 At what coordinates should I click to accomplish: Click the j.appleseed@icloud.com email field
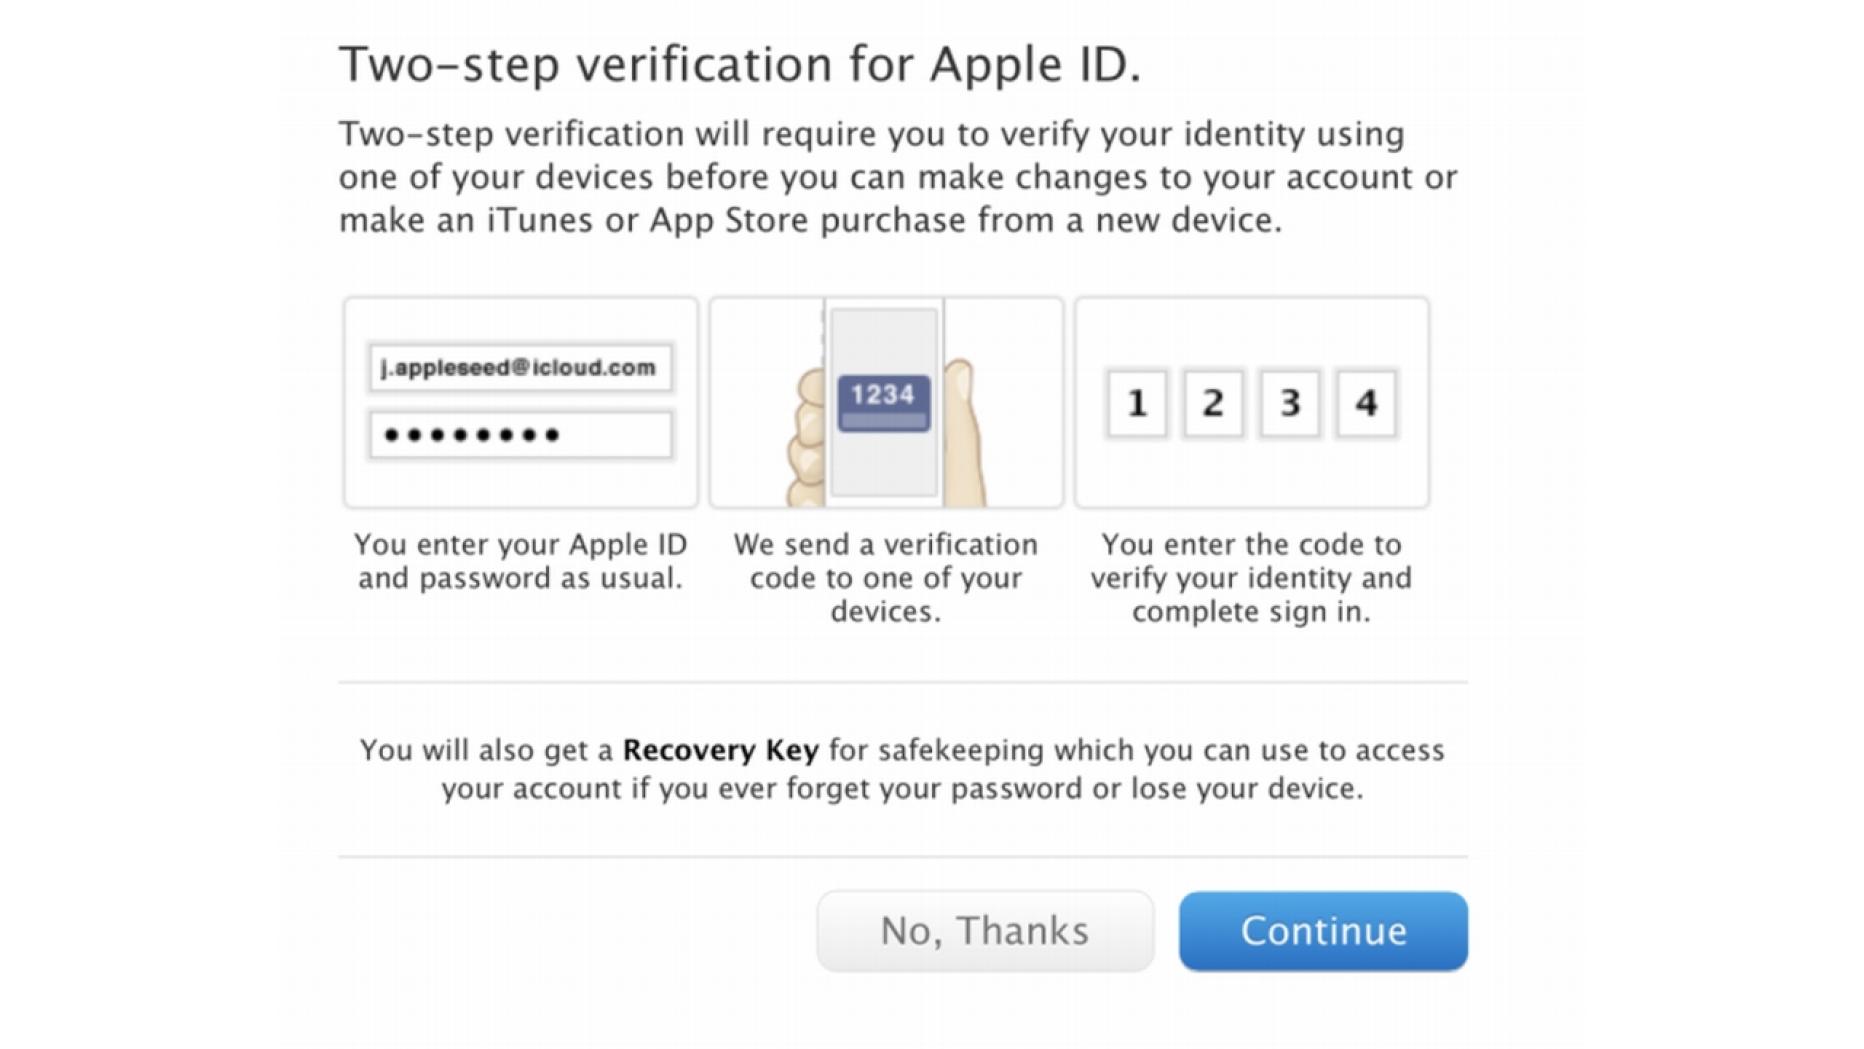click(520, 368)
